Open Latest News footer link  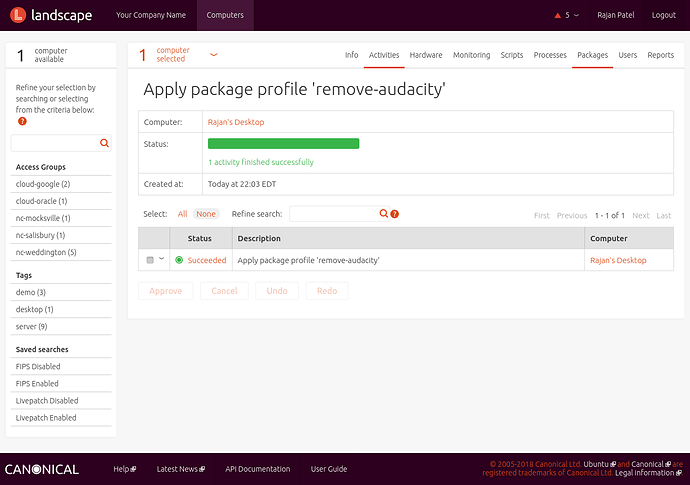click(181, 469)
